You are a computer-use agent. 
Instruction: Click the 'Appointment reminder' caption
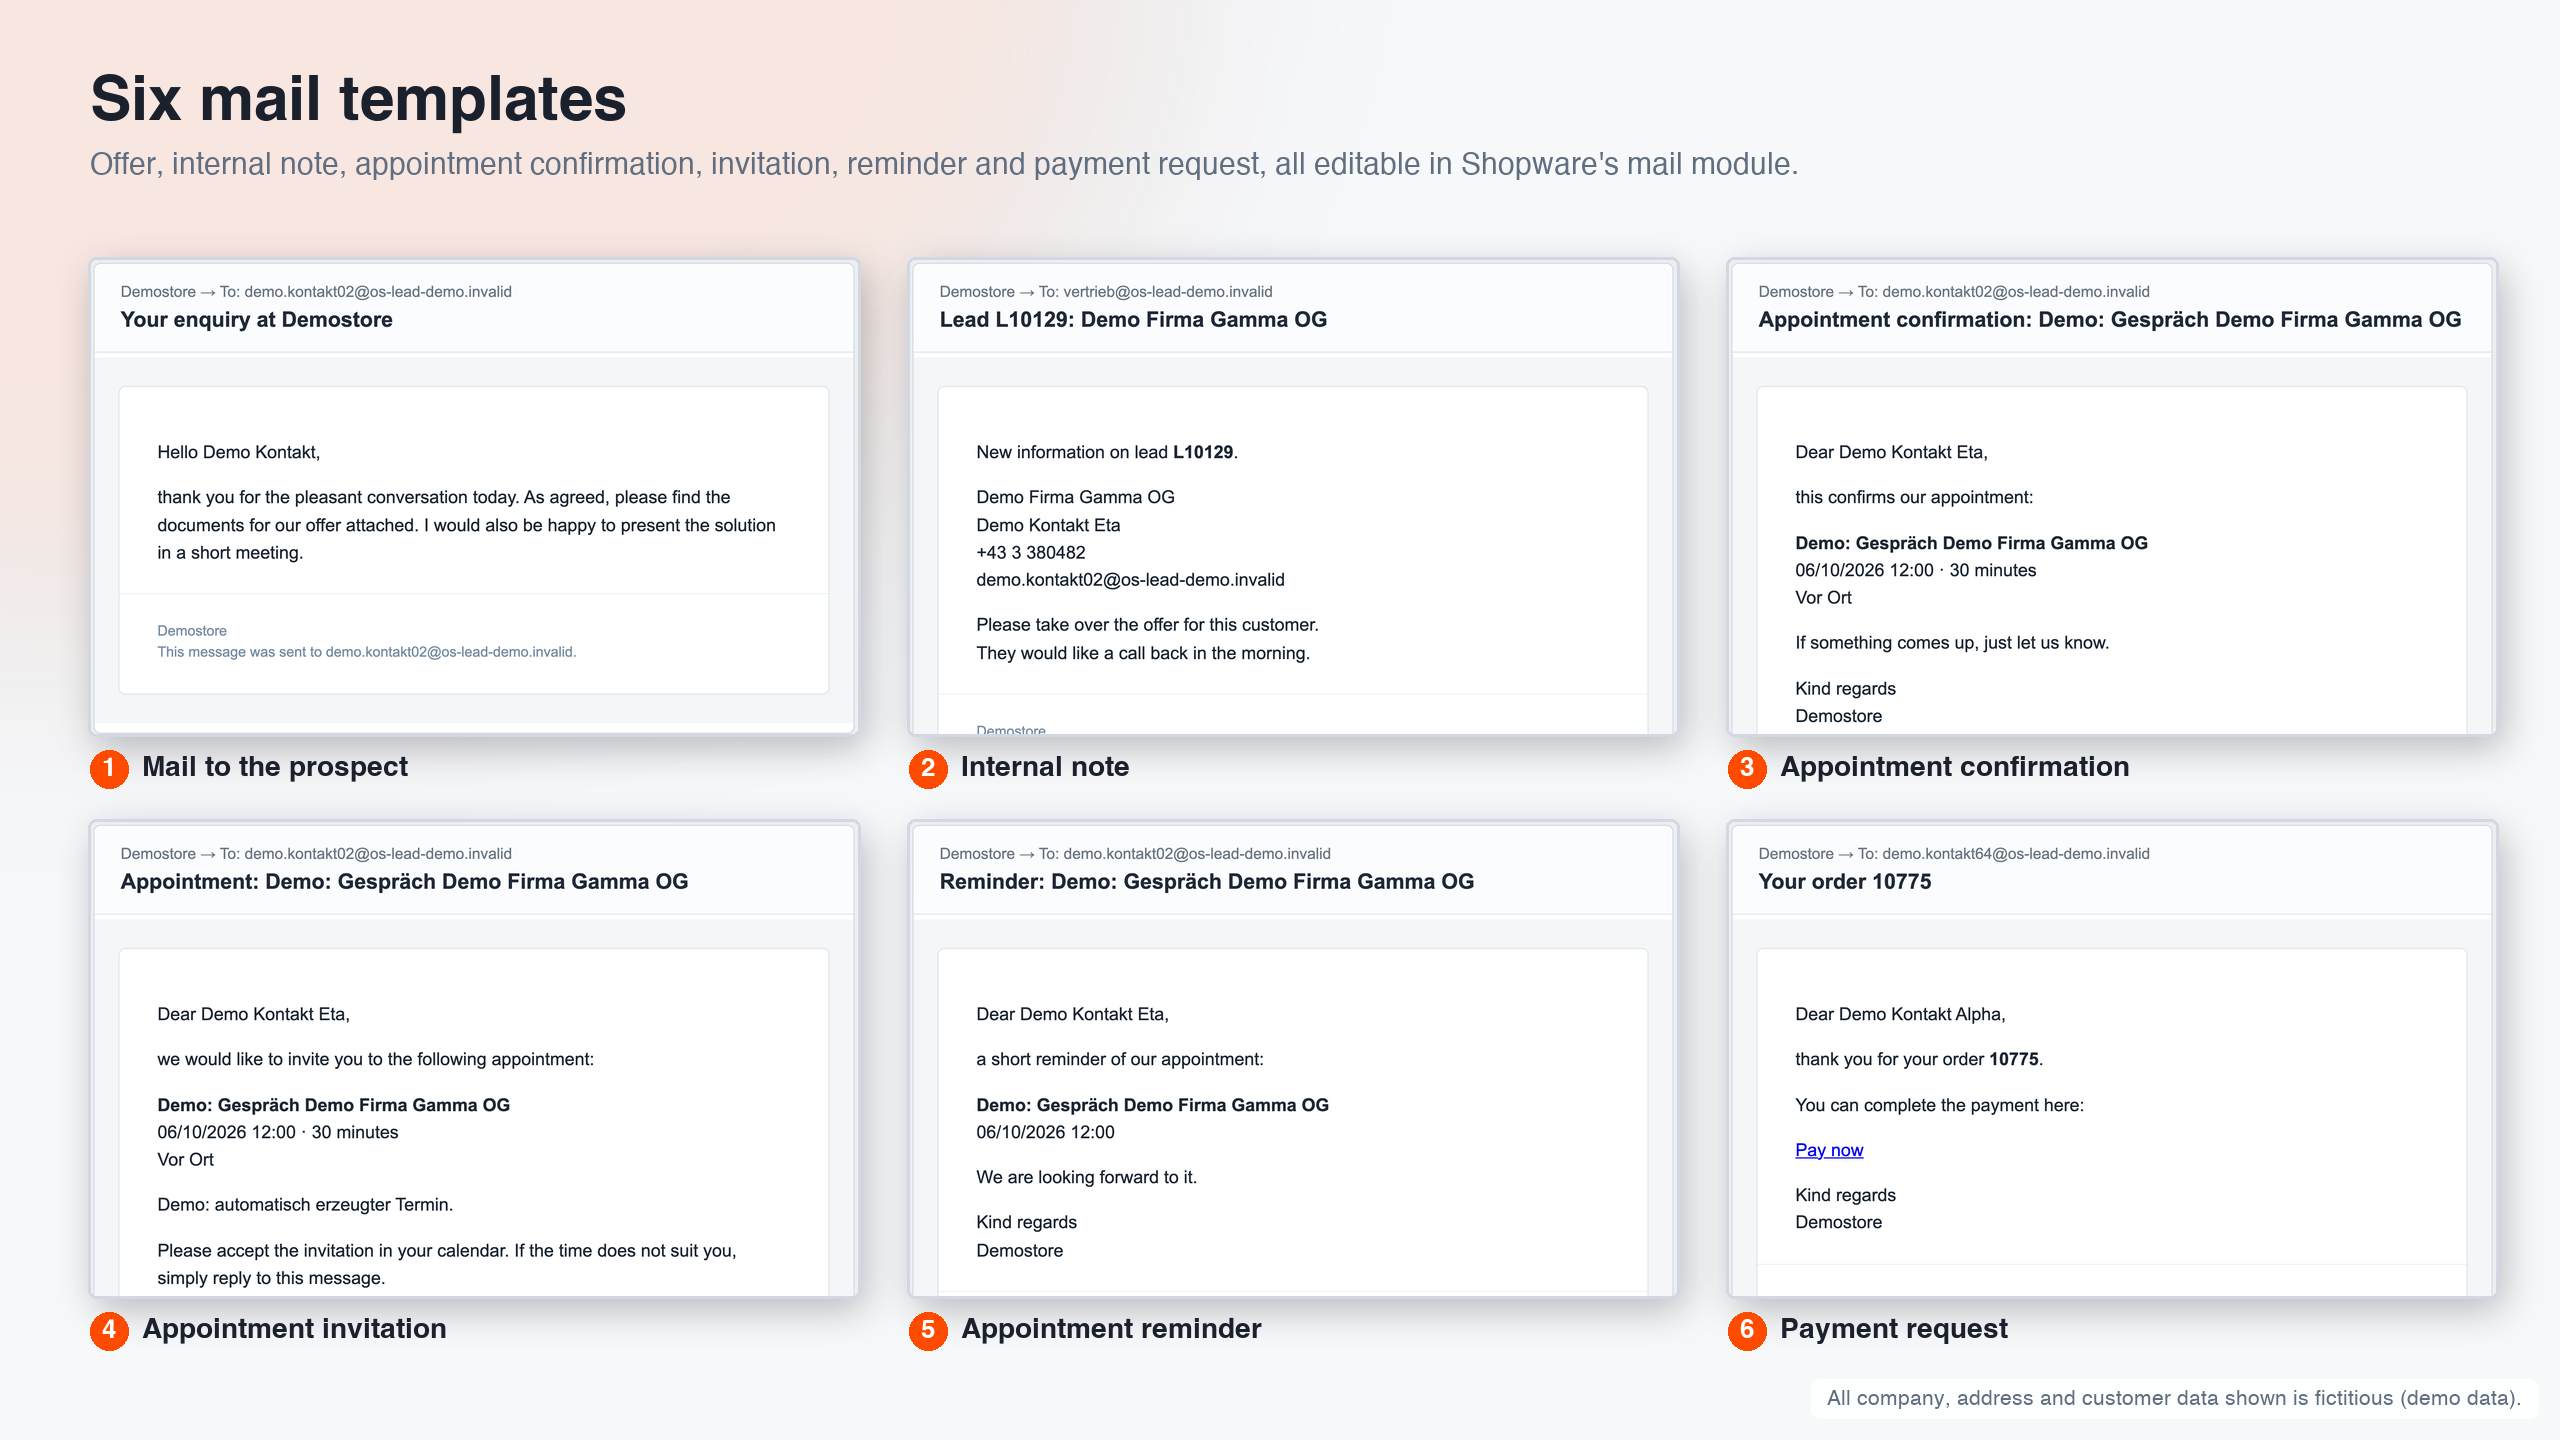coord(1111,1329)
